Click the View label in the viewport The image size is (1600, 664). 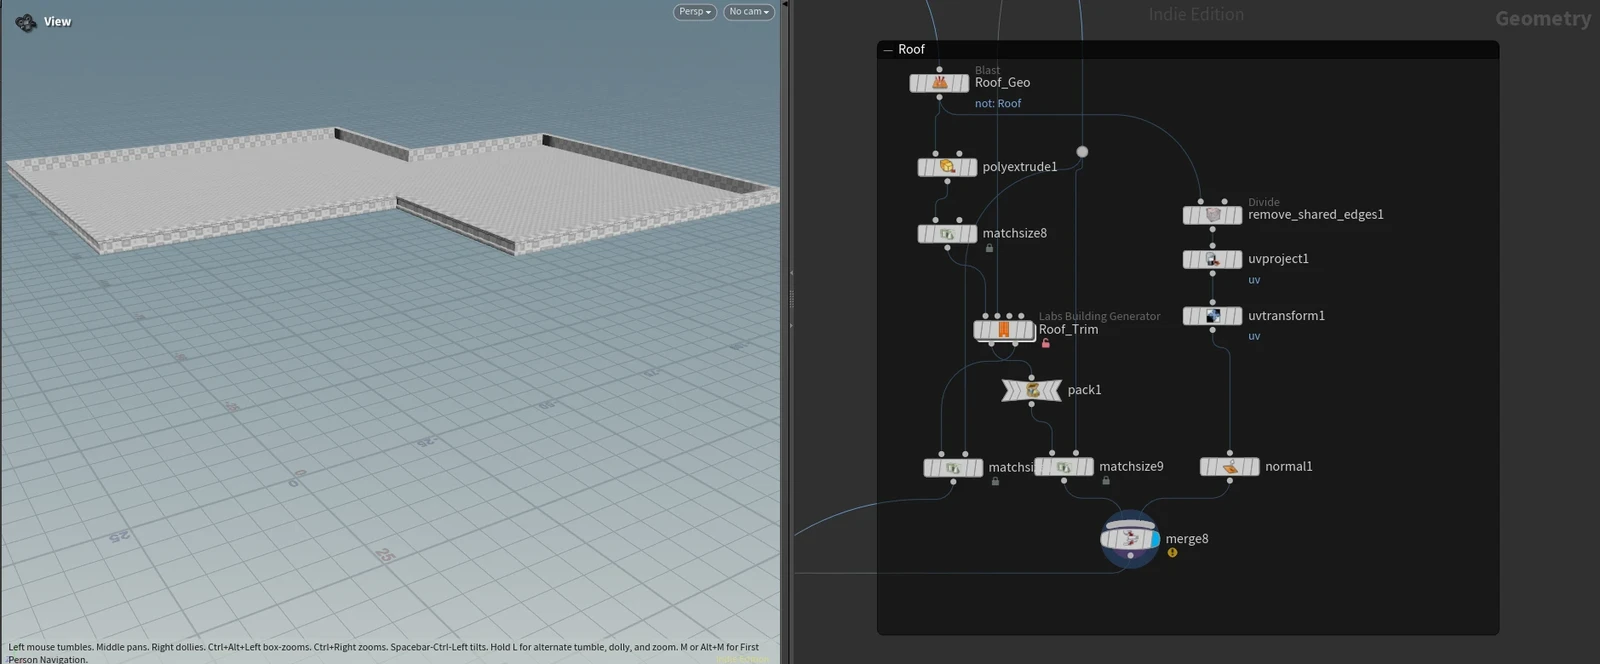click(57, 22)
